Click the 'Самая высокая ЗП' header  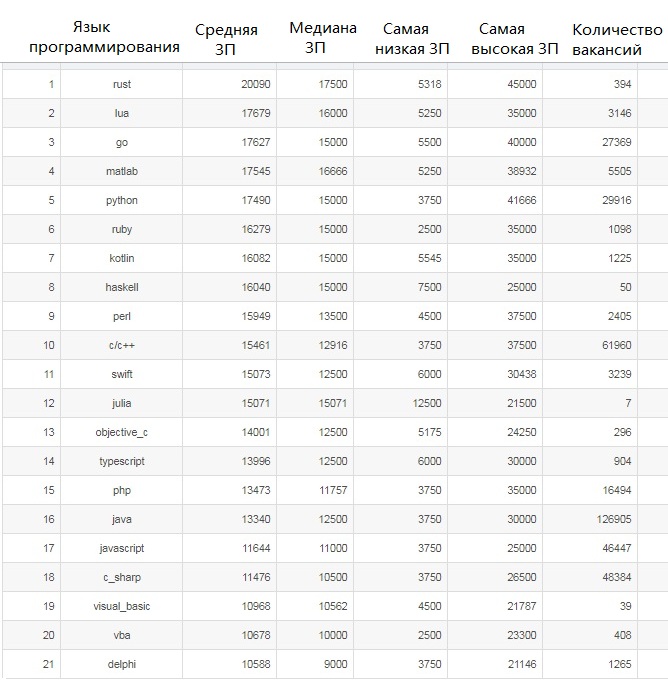[515, 38]
